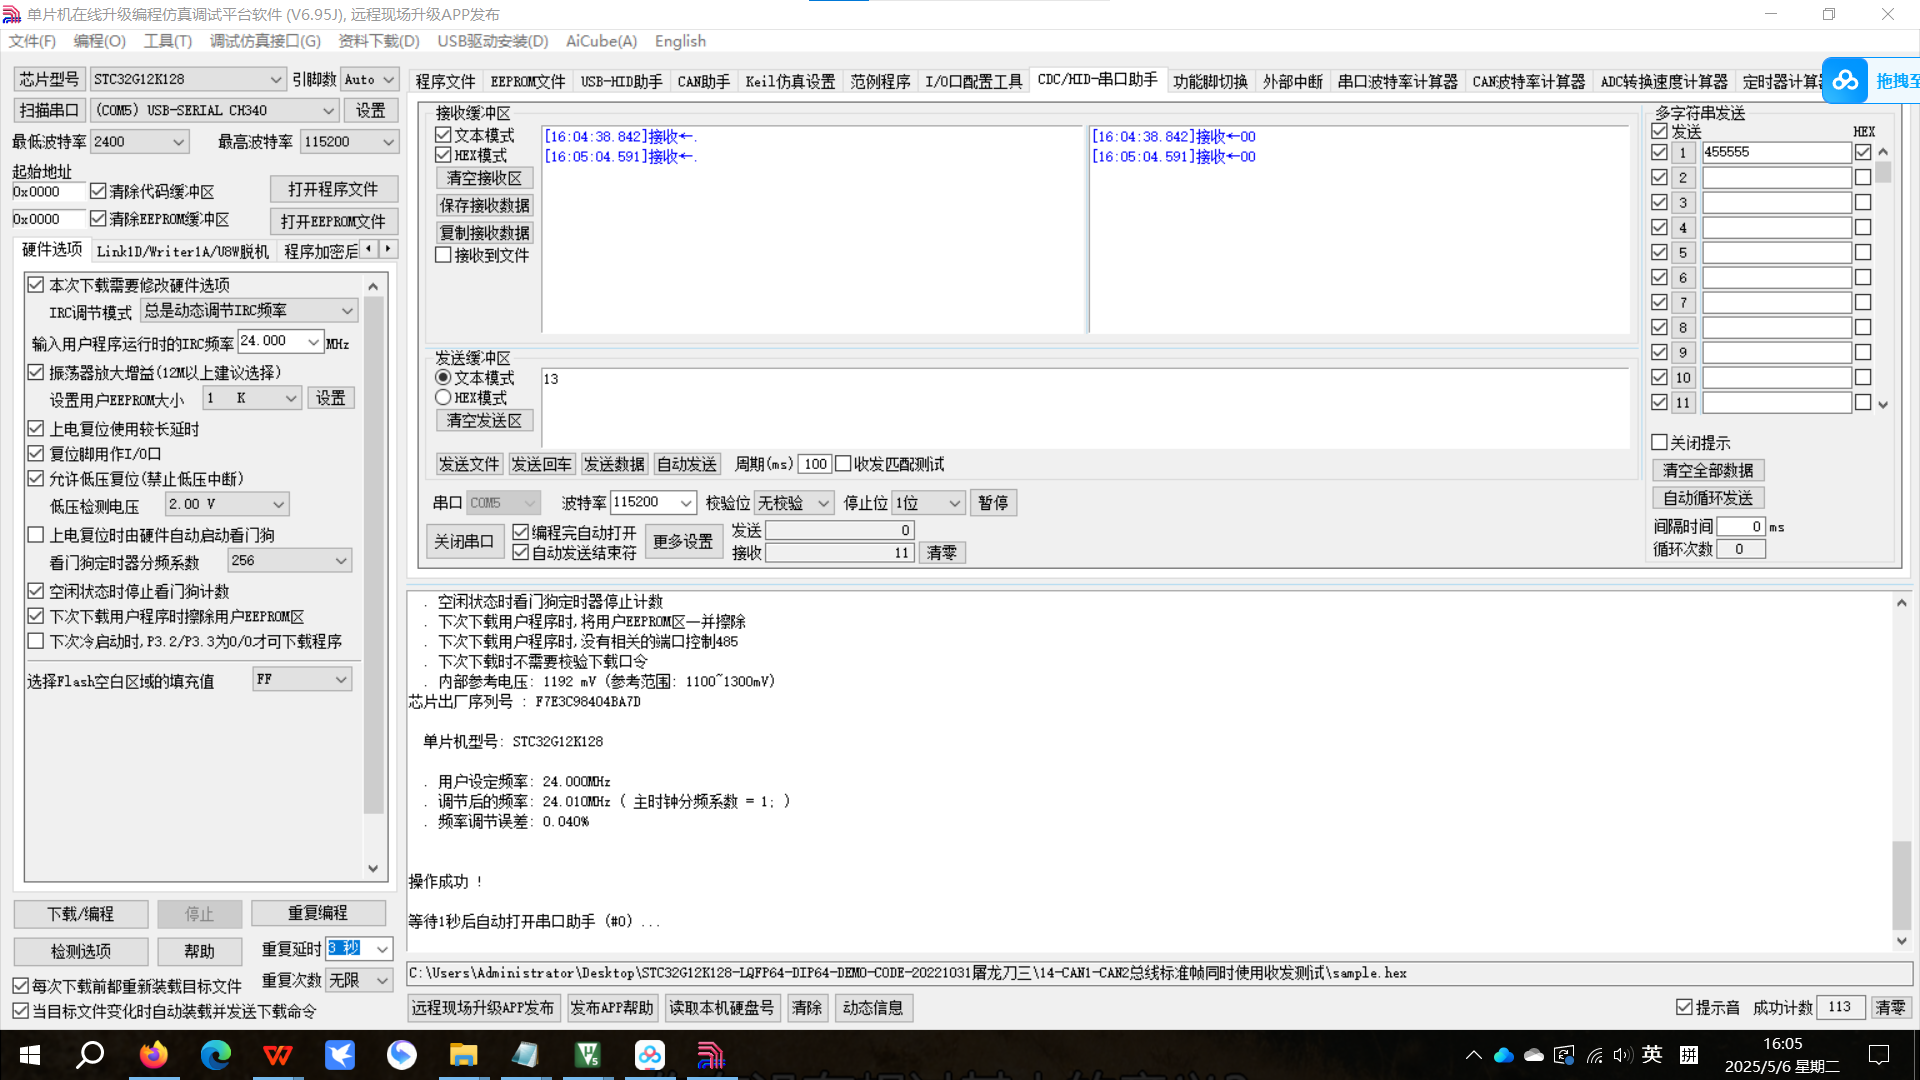1920x1080 pixels.
Task: Click 检测选项 button
Action: 81,951
